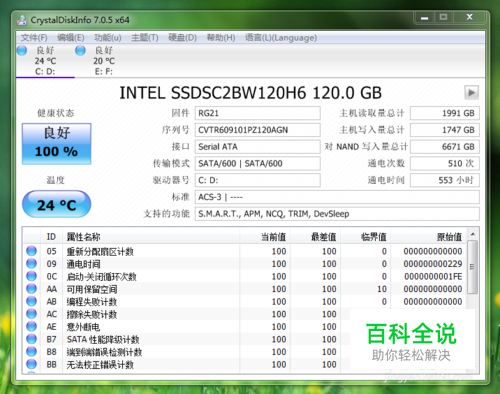Open the 编辑(E) menu
The height and width of the screenshot is (394, 500).
click(x=71, y=38)
